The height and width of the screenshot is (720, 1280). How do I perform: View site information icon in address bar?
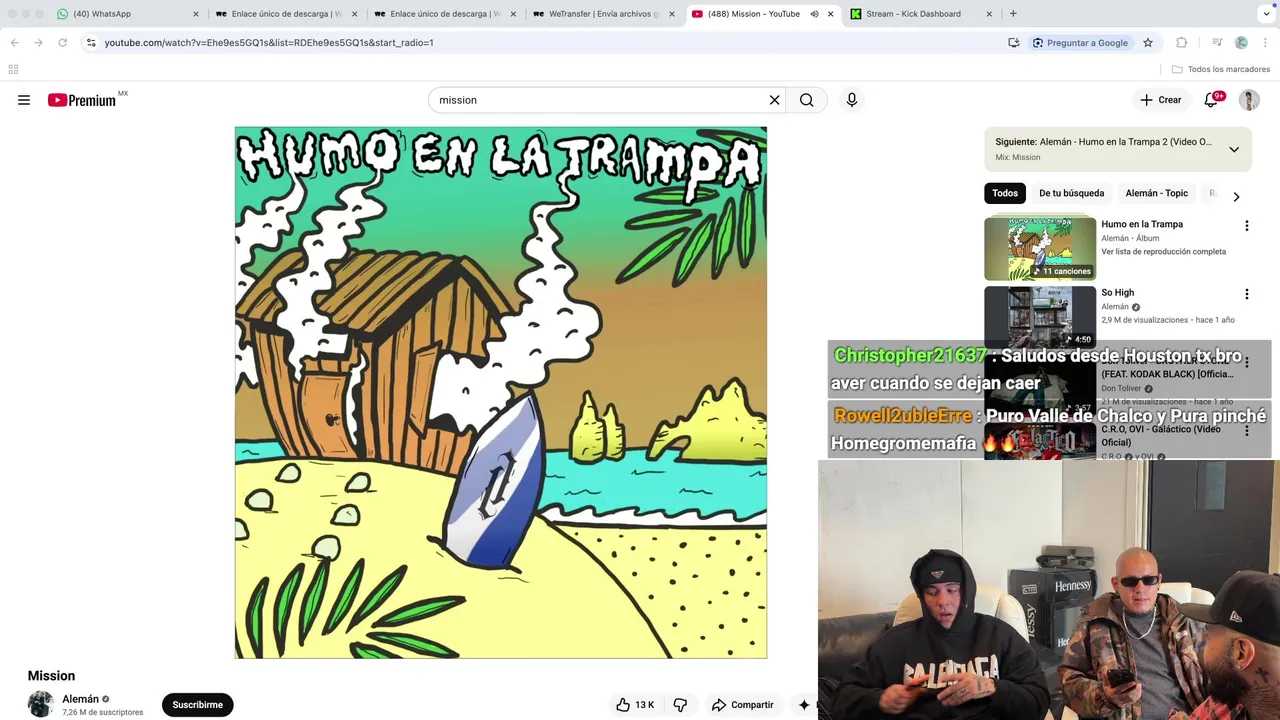(91, 42)
